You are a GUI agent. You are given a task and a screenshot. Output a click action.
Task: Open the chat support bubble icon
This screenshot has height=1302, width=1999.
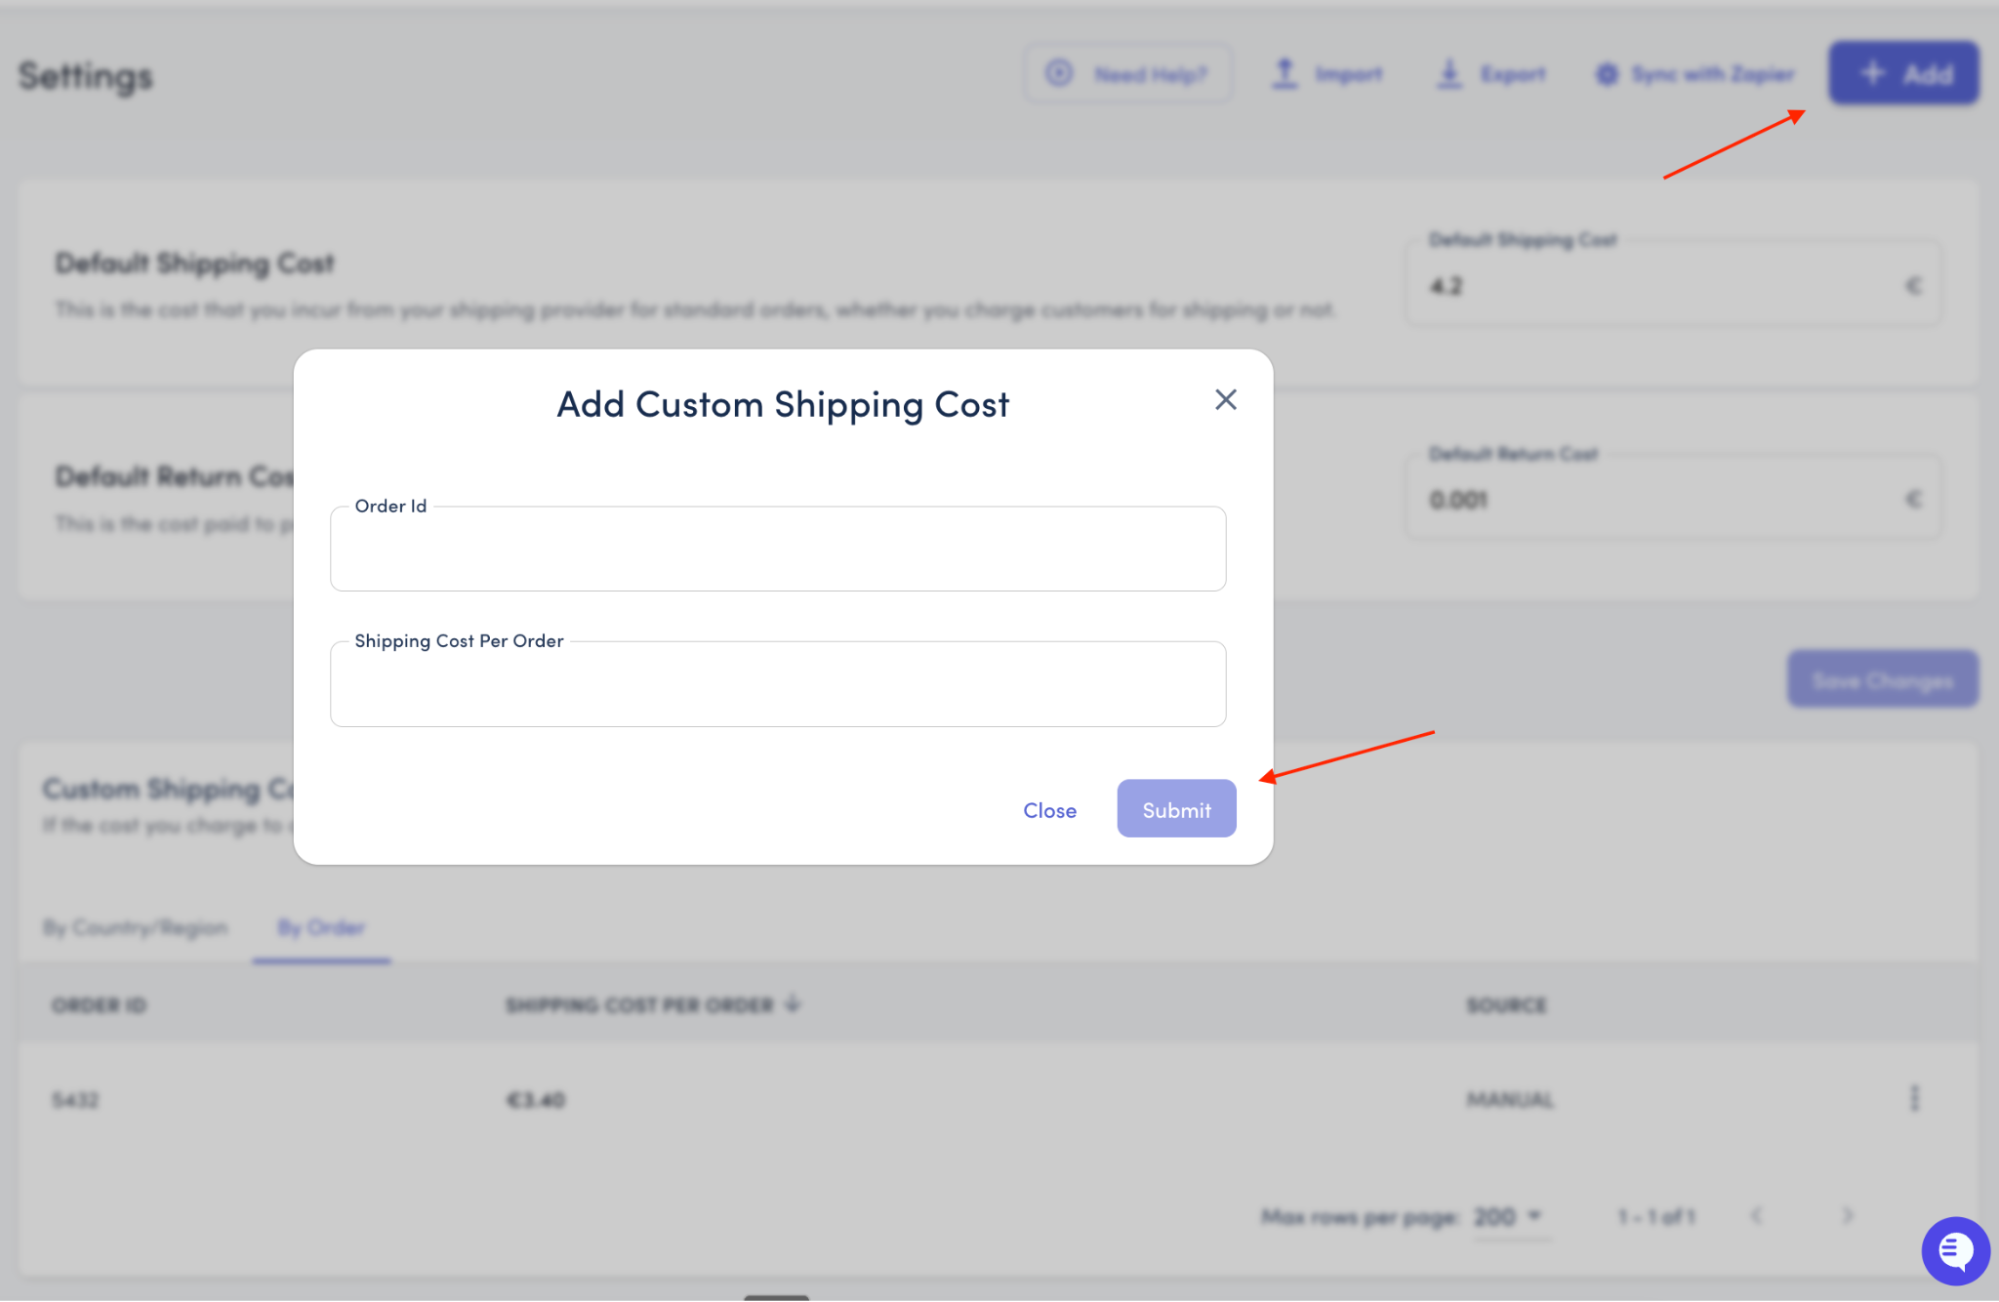[x=1954, y=1250]
